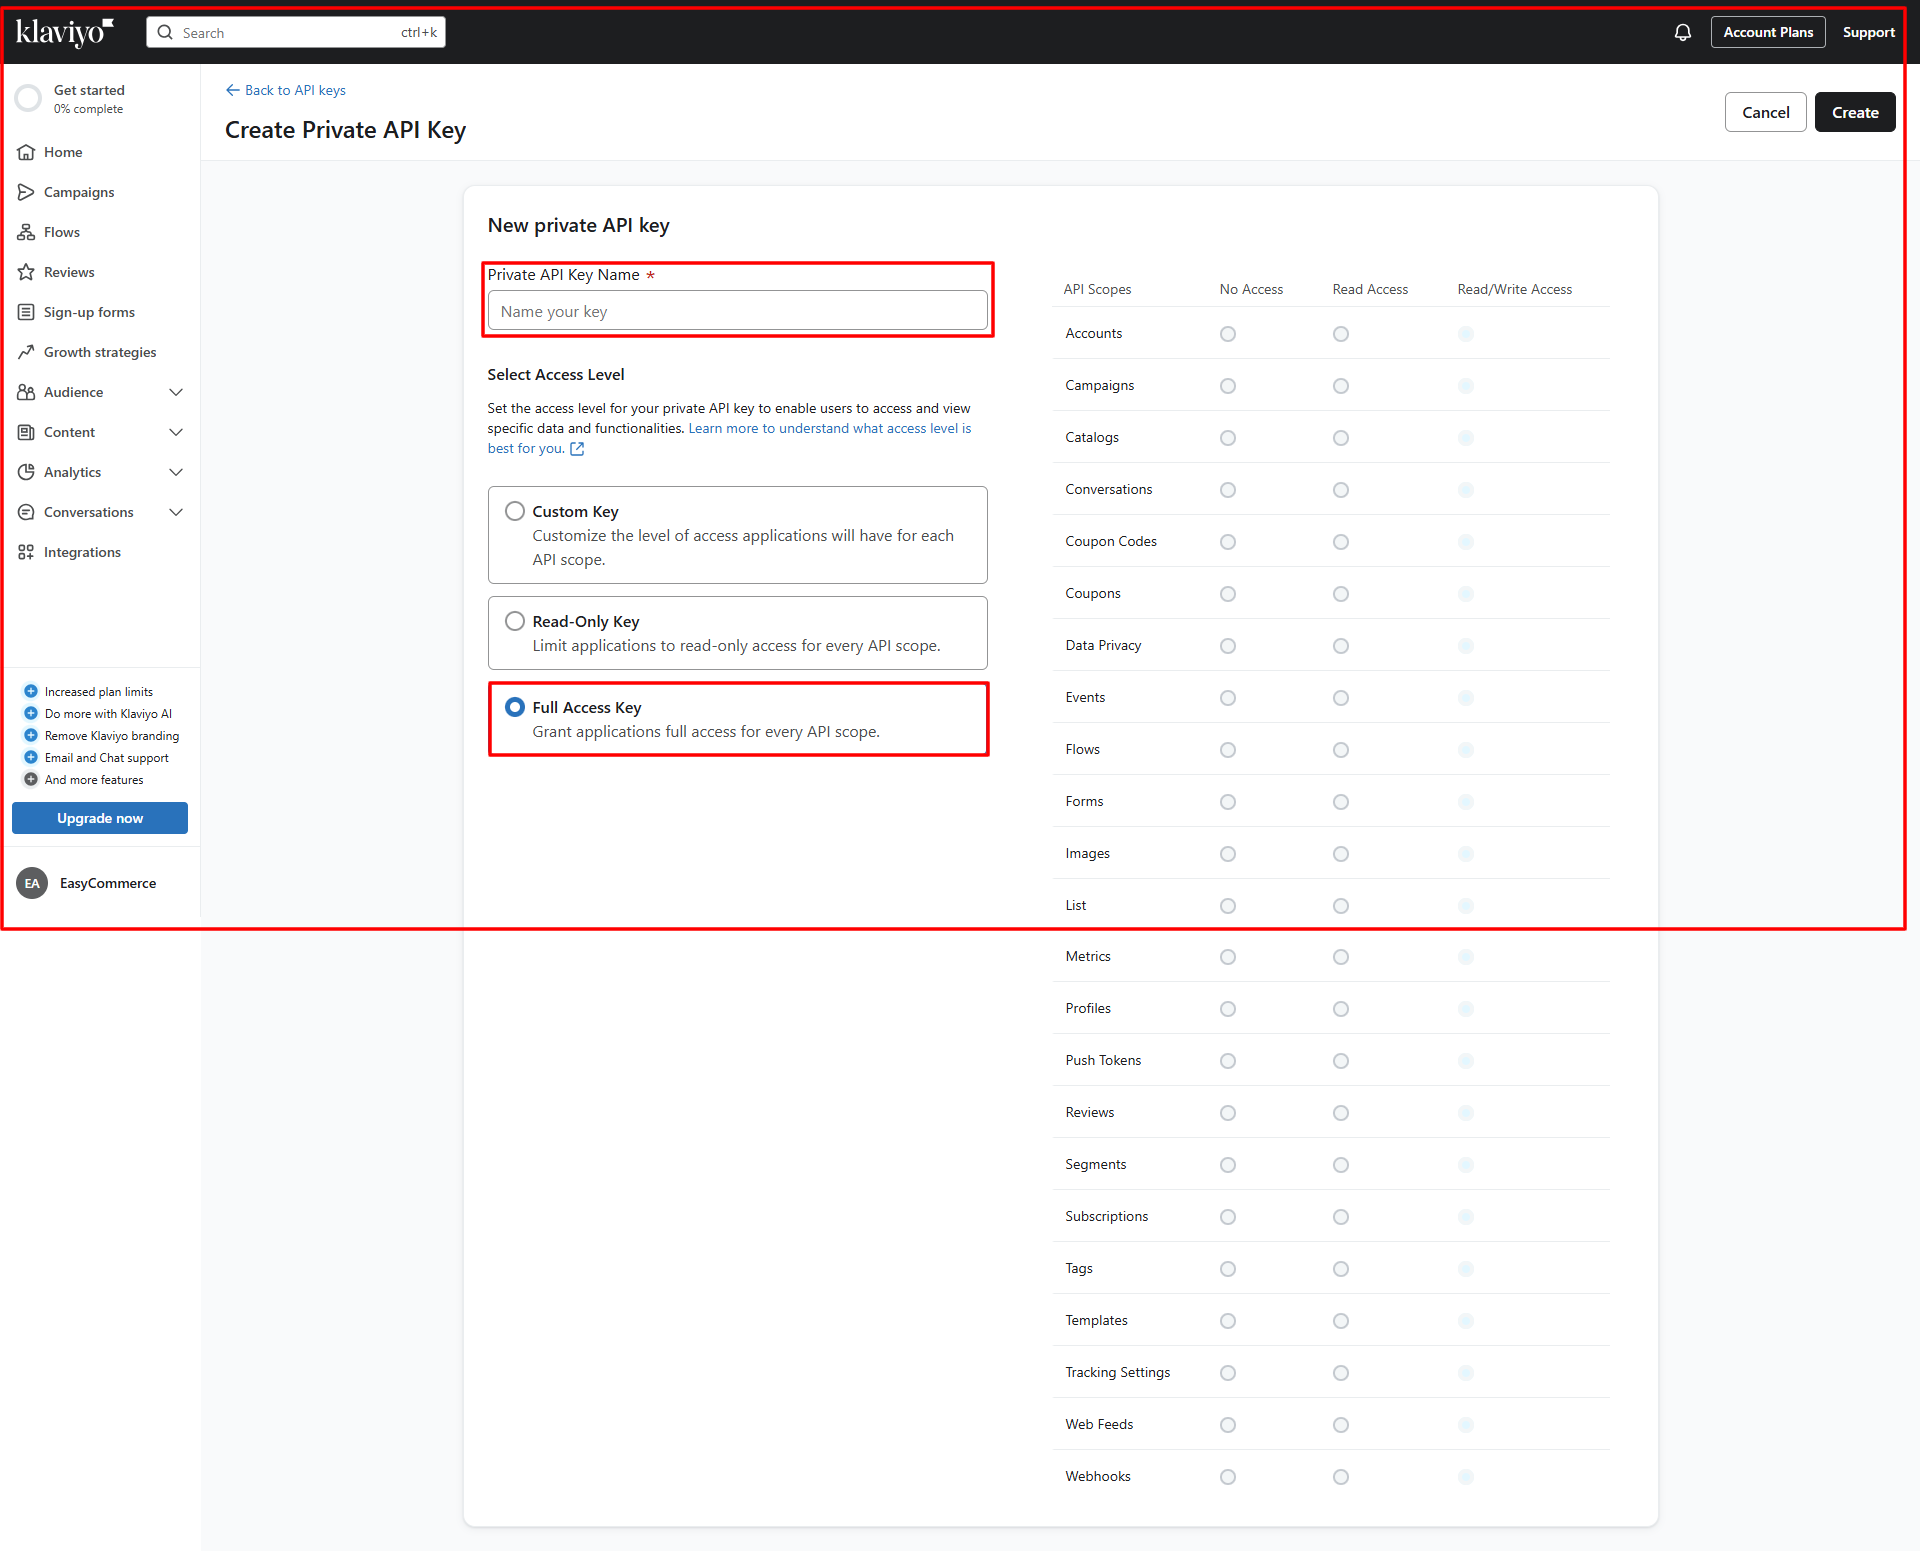
Task: Click the Reviews star icon
Action: (26, 272)
